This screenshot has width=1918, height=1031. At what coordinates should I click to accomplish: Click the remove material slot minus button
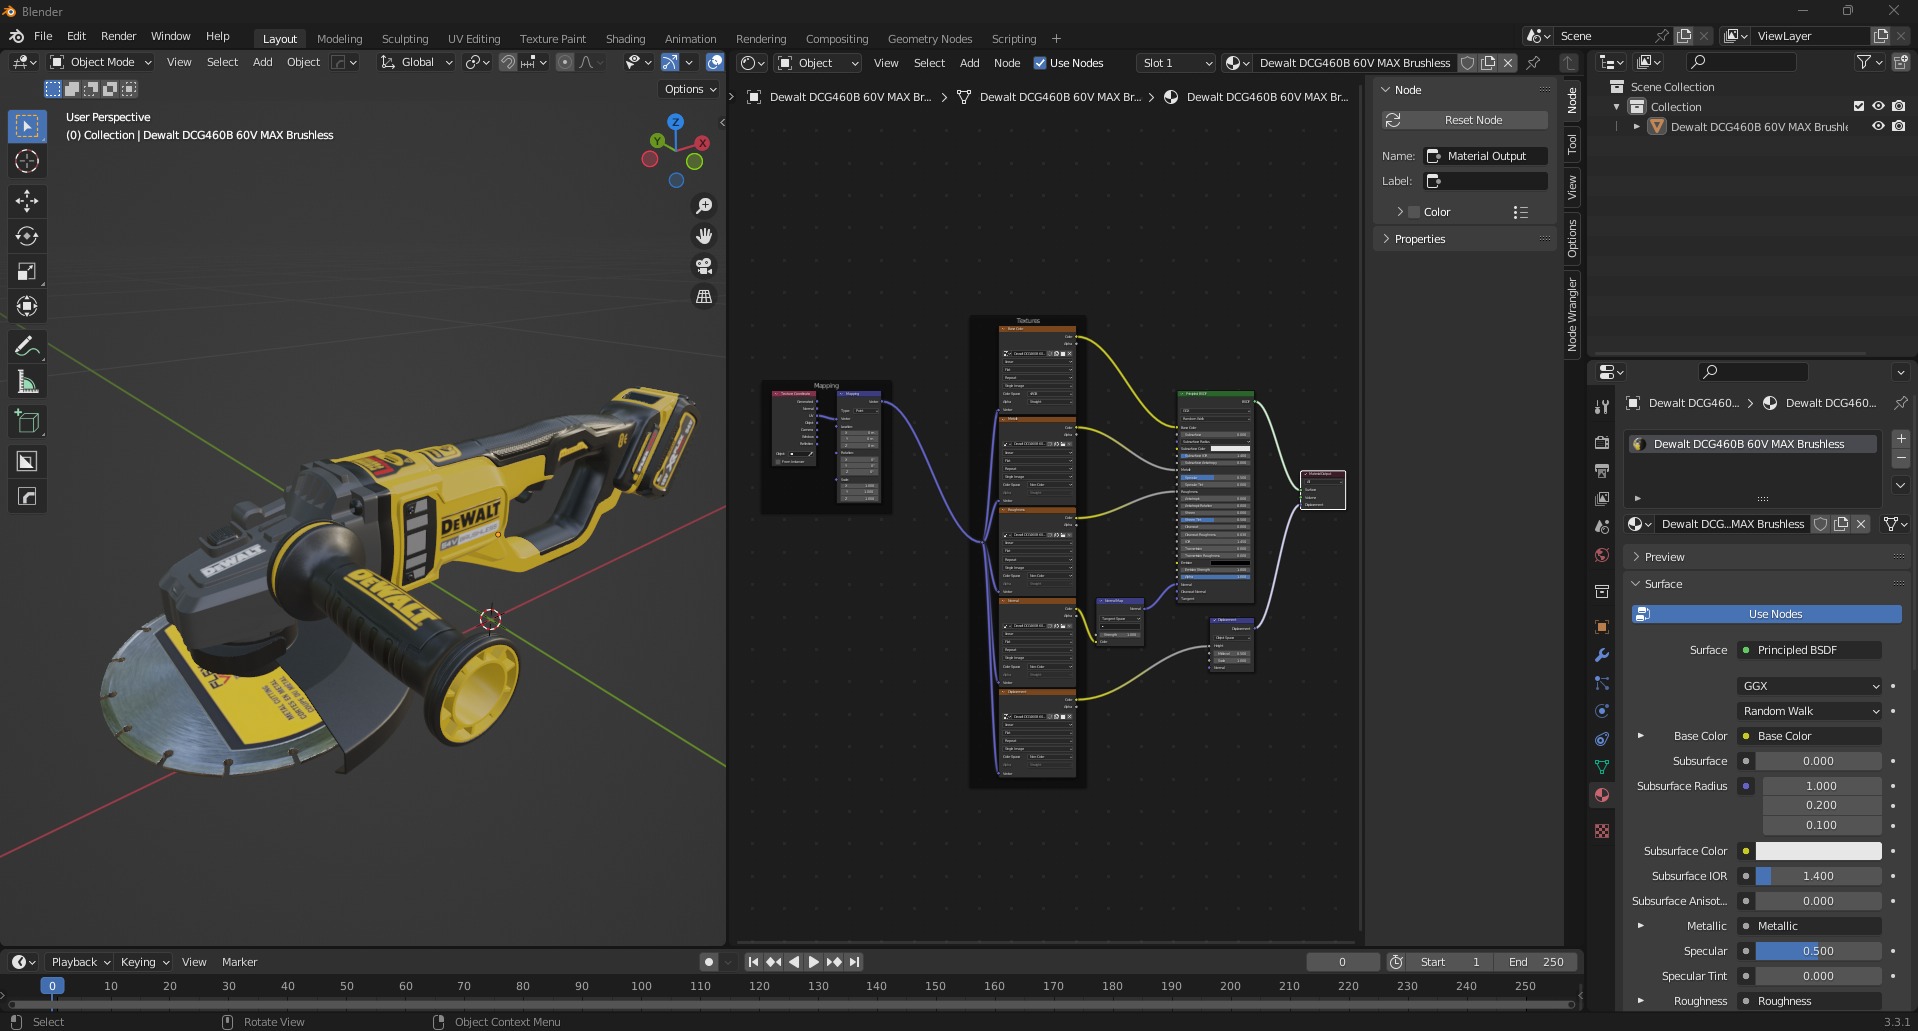click(x=1901, y=458)
